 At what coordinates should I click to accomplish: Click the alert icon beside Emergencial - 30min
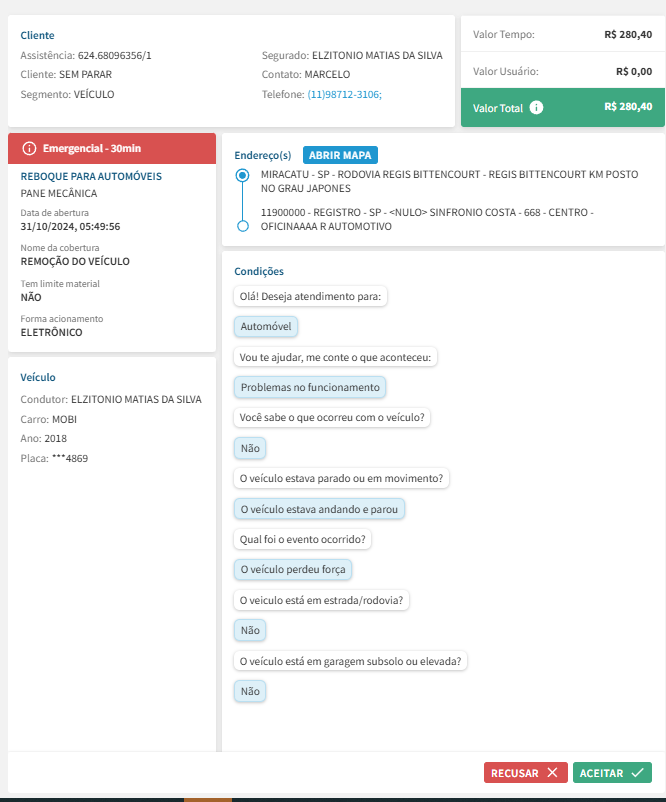[x=30, y=148]
